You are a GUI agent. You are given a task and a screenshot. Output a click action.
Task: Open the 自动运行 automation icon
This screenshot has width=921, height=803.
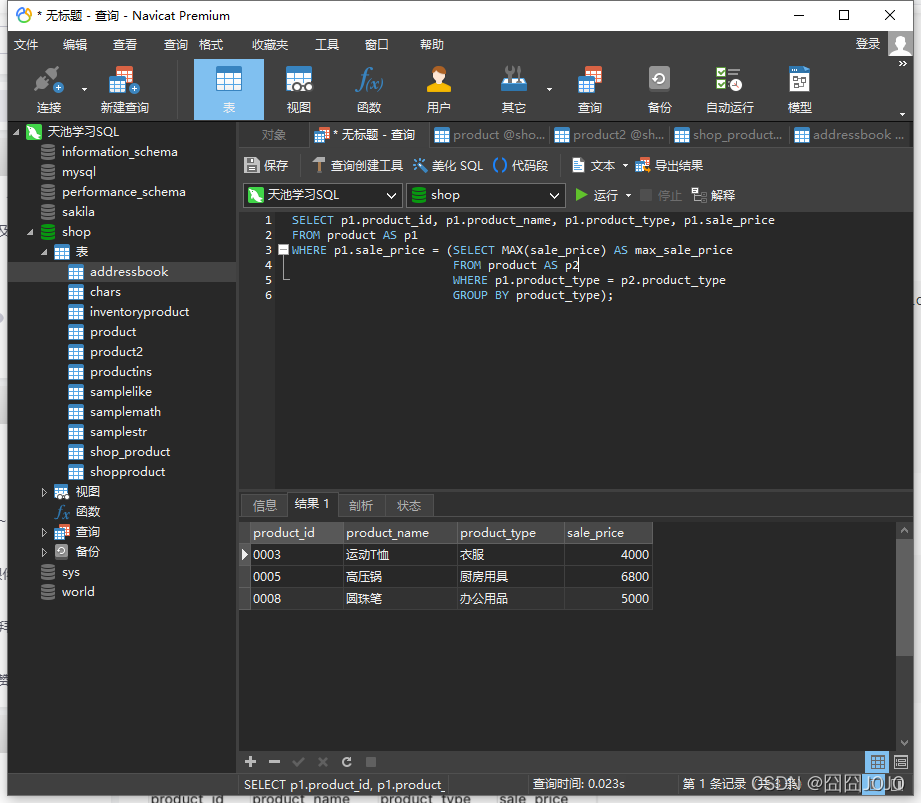[x=730, y=90]
